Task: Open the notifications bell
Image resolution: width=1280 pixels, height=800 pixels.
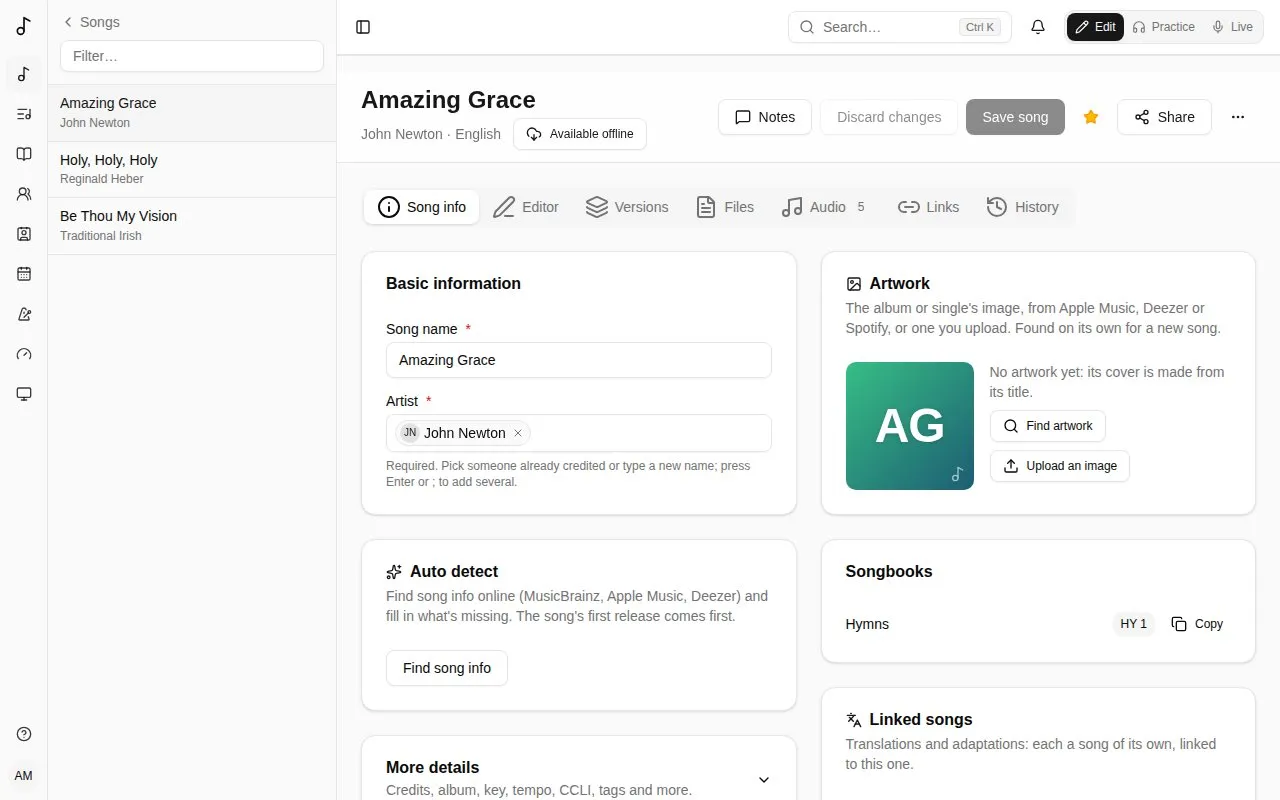Action: (x=1038, y=27)
